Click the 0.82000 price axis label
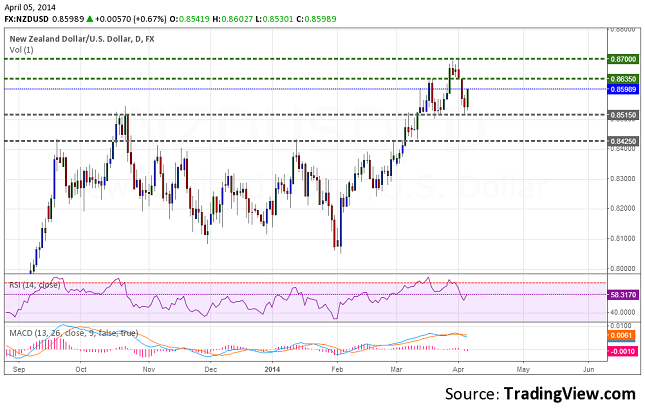Viewport: 645px width, 411px height. pos(623,209)
